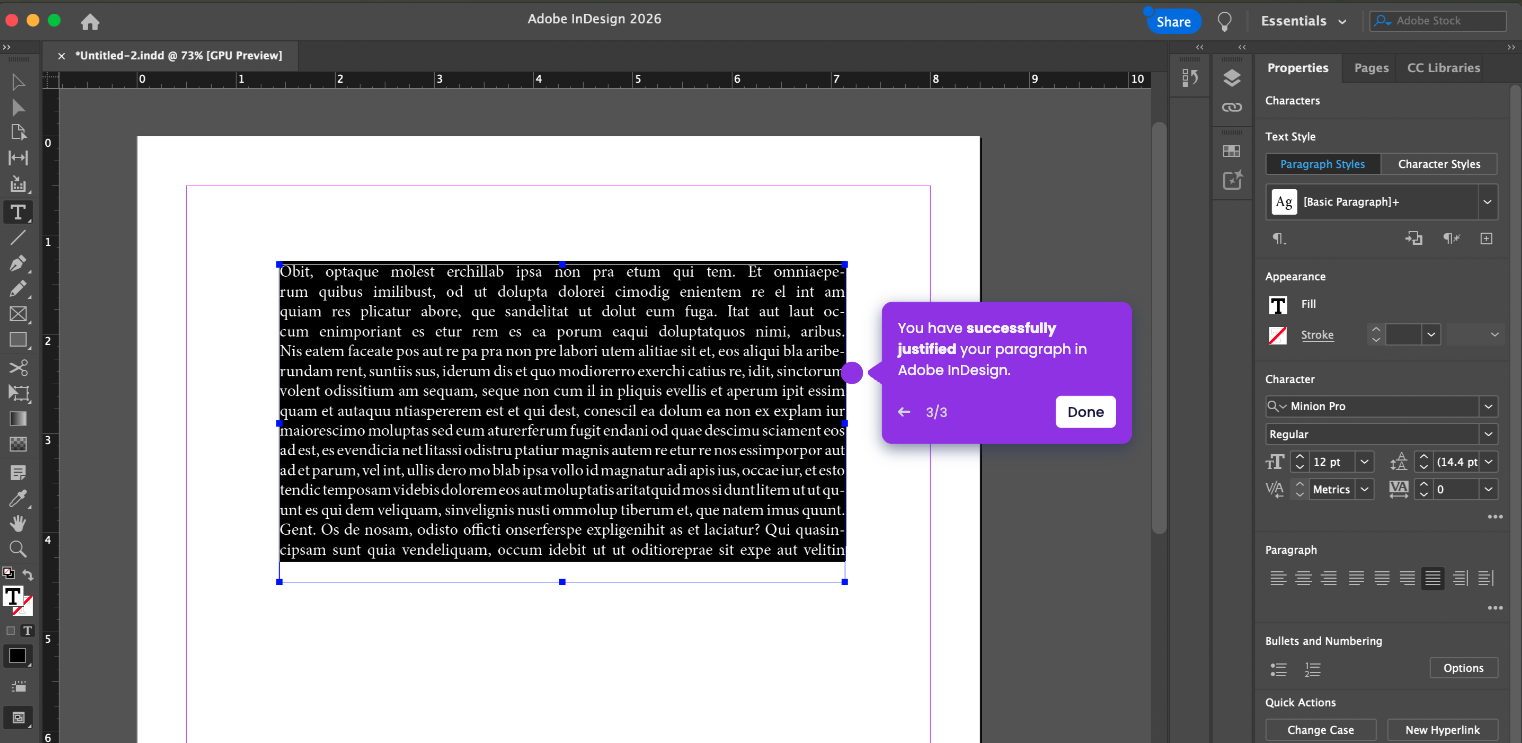Select align away from spine option
This screenshot has height=743, width=1522.
1485,578
